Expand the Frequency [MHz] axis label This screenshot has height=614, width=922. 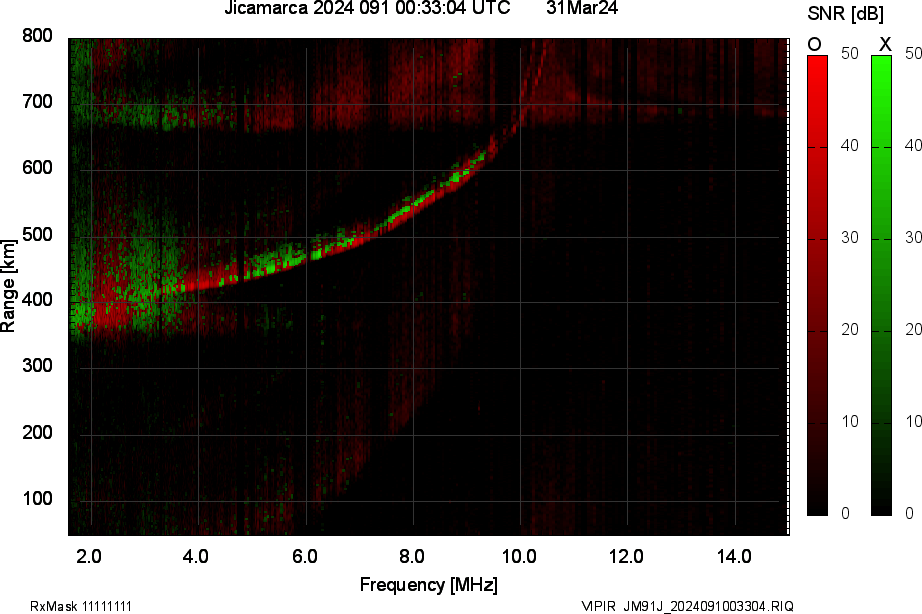[430, 581]
